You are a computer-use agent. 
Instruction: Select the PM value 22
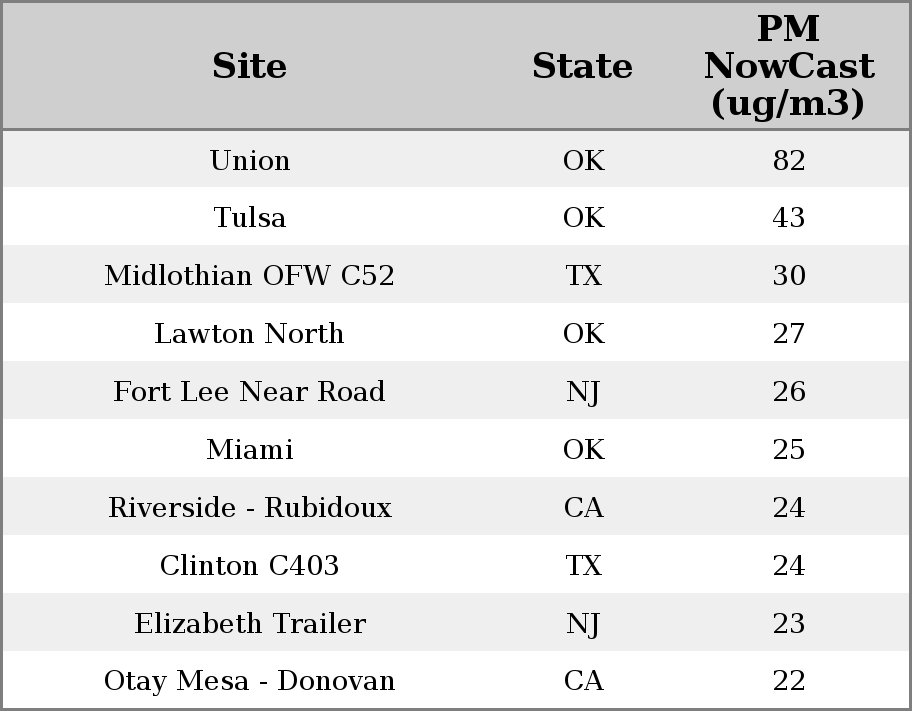[x=788, y=681]
